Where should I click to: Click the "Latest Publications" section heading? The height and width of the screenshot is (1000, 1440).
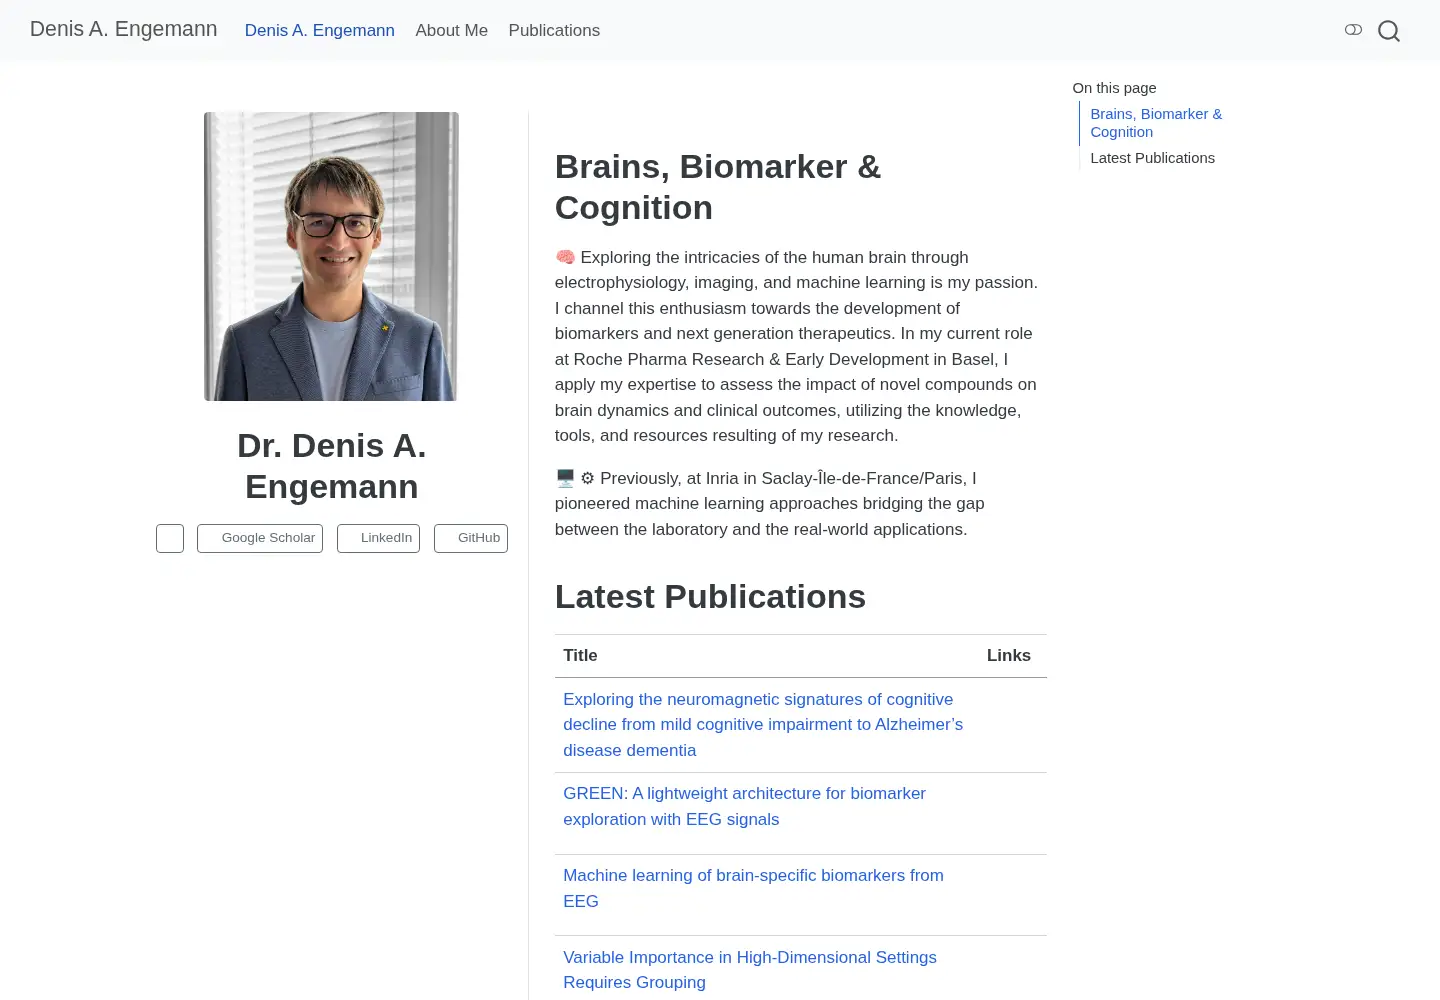[x=710, y=597]
